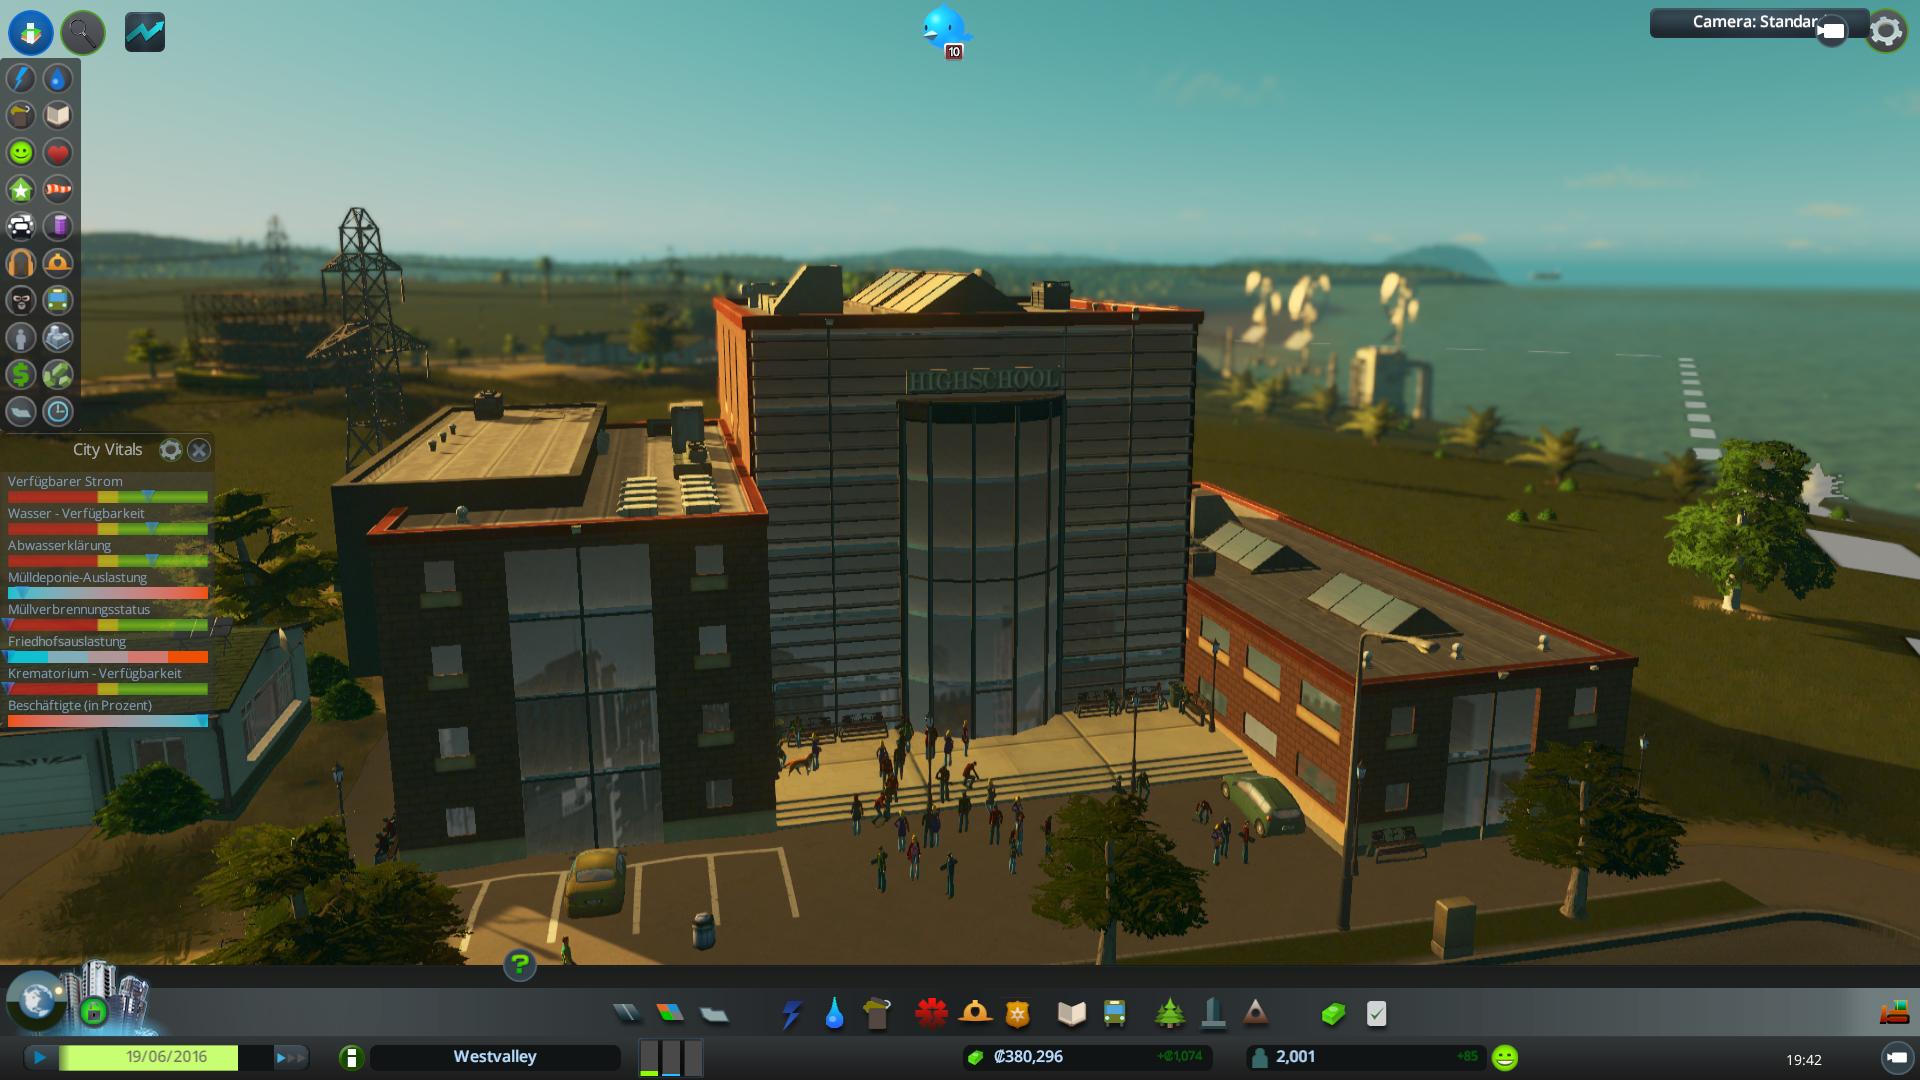This screenshot has width=1920, height=1080.
Task: Open the Zoning tool menu
Action: (670, 1014)
